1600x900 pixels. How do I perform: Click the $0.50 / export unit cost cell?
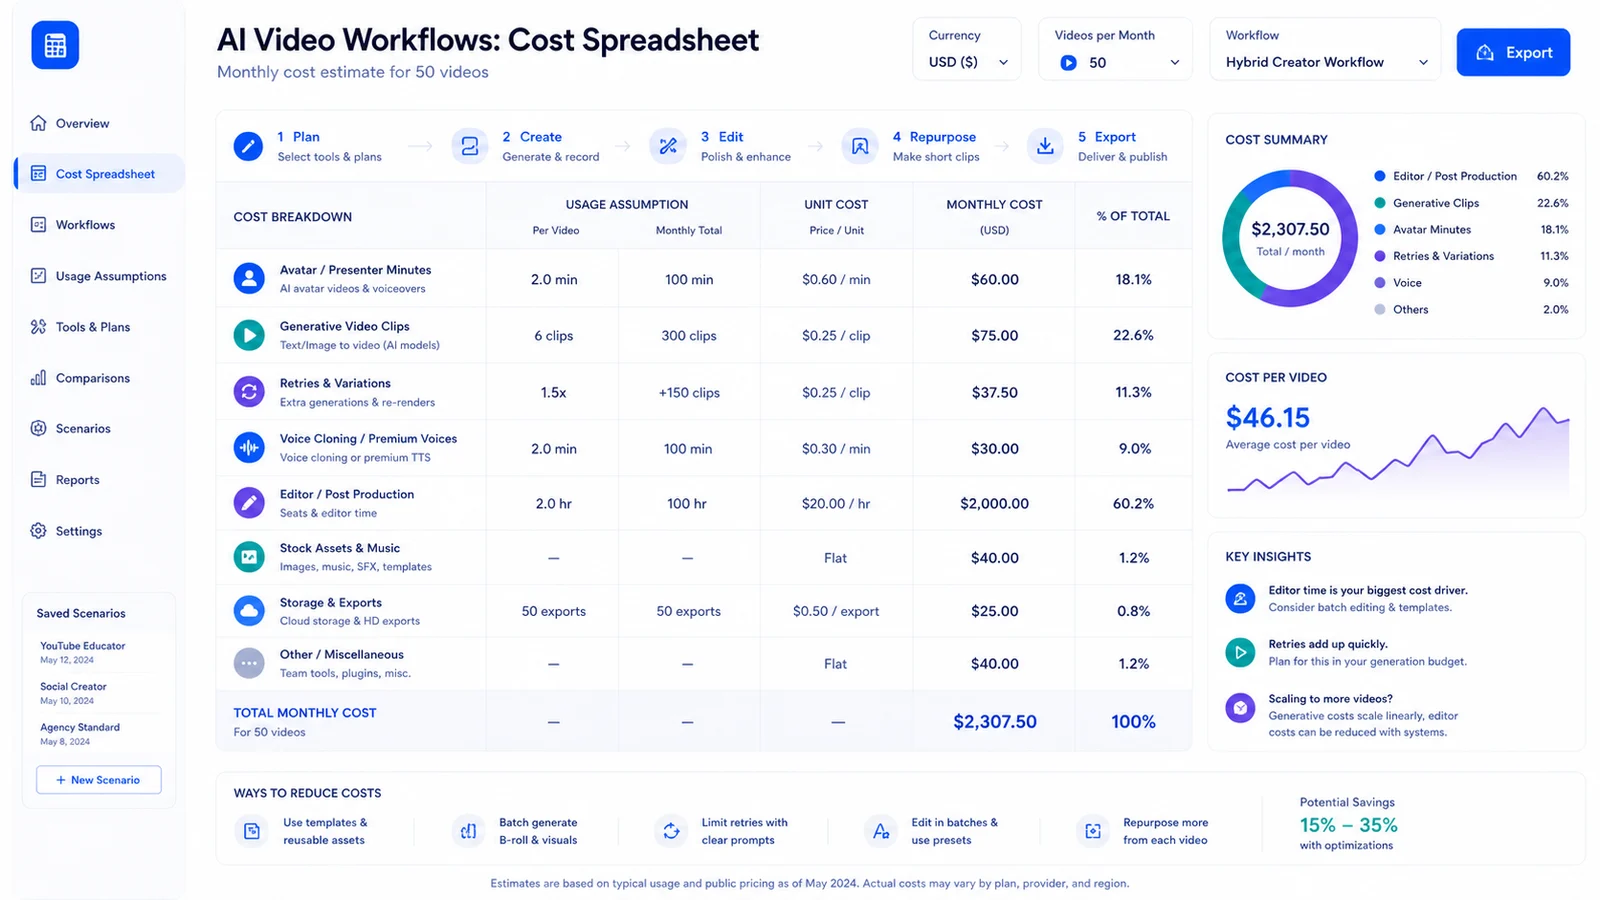click(x=836, y=611)
